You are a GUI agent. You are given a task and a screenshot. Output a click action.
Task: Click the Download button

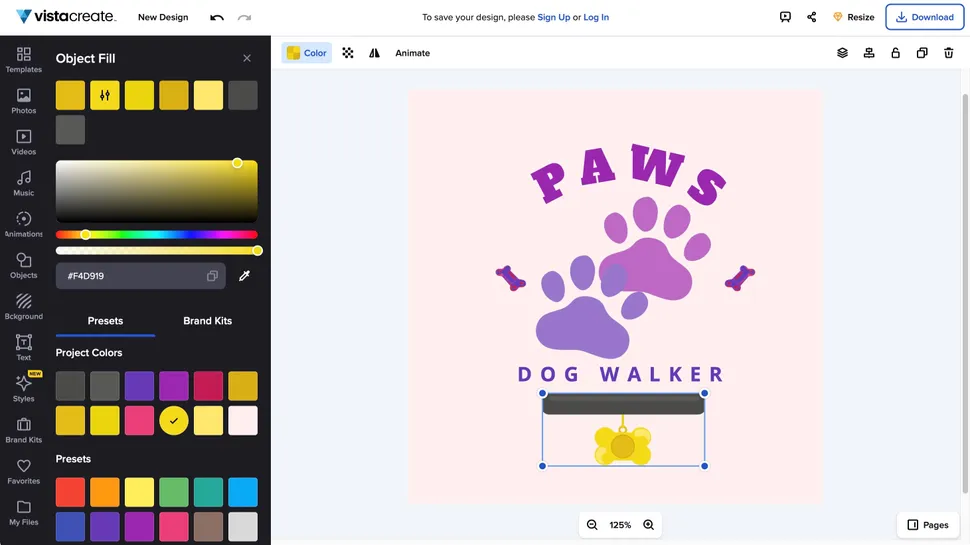[x=924, y=17]
